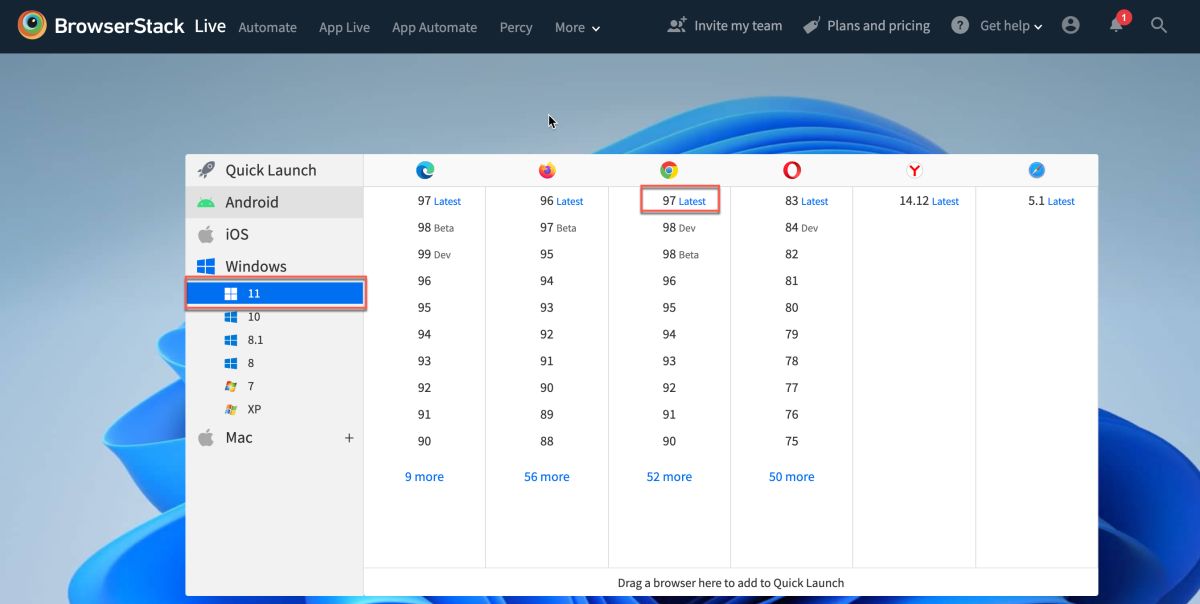Collapse the Windows platform section
Viewport: 1200px width, 604px height.
click(274, 266)
